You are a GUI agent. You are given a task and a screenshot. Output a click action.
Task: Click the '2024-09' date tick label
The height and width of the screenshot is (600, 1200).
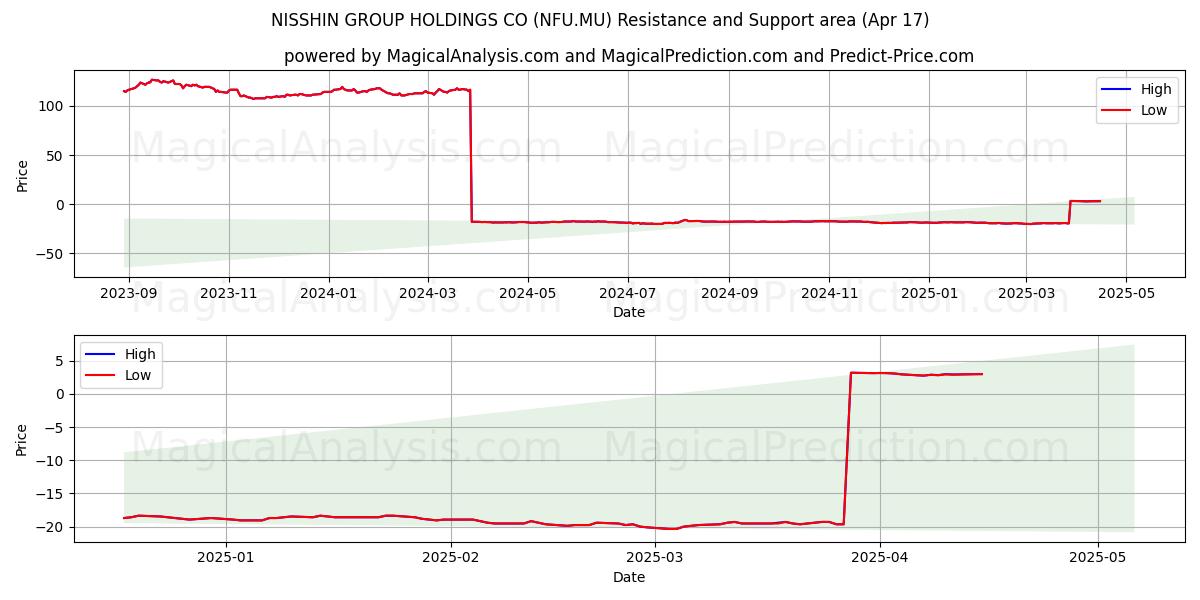[x=729, y=294]
